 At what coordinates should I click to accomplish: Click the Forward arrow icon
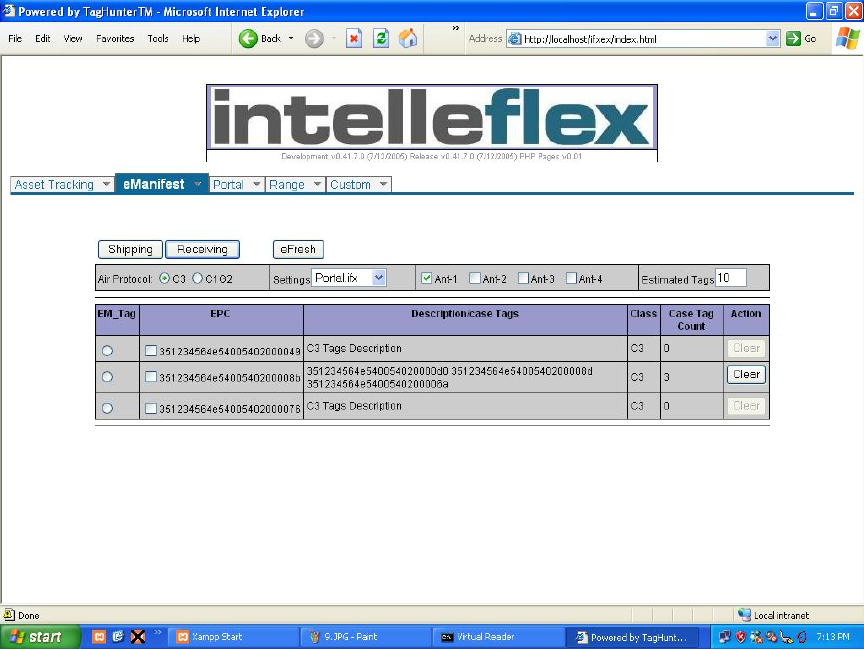pyautogui.click(x=314, y=39)
